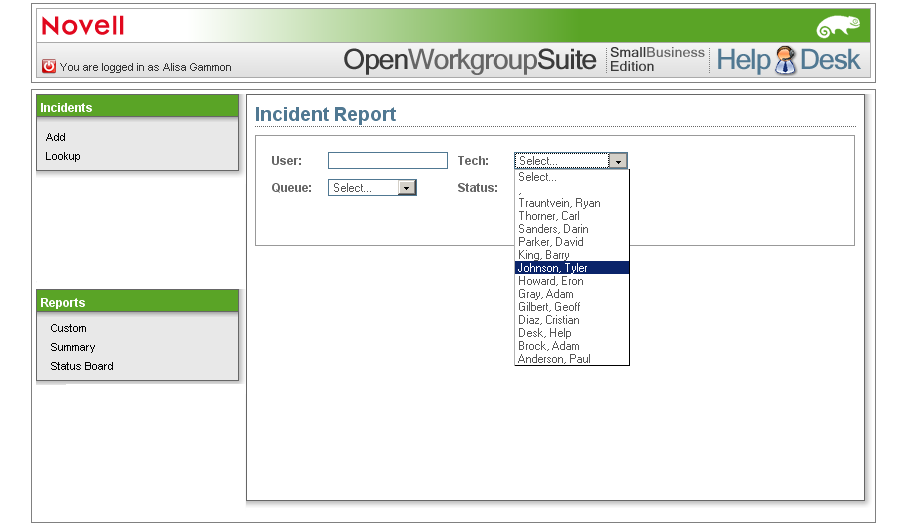Select Gray, Adam from Tech list
This screenshot has height=529, width=910.
[572, 294]
